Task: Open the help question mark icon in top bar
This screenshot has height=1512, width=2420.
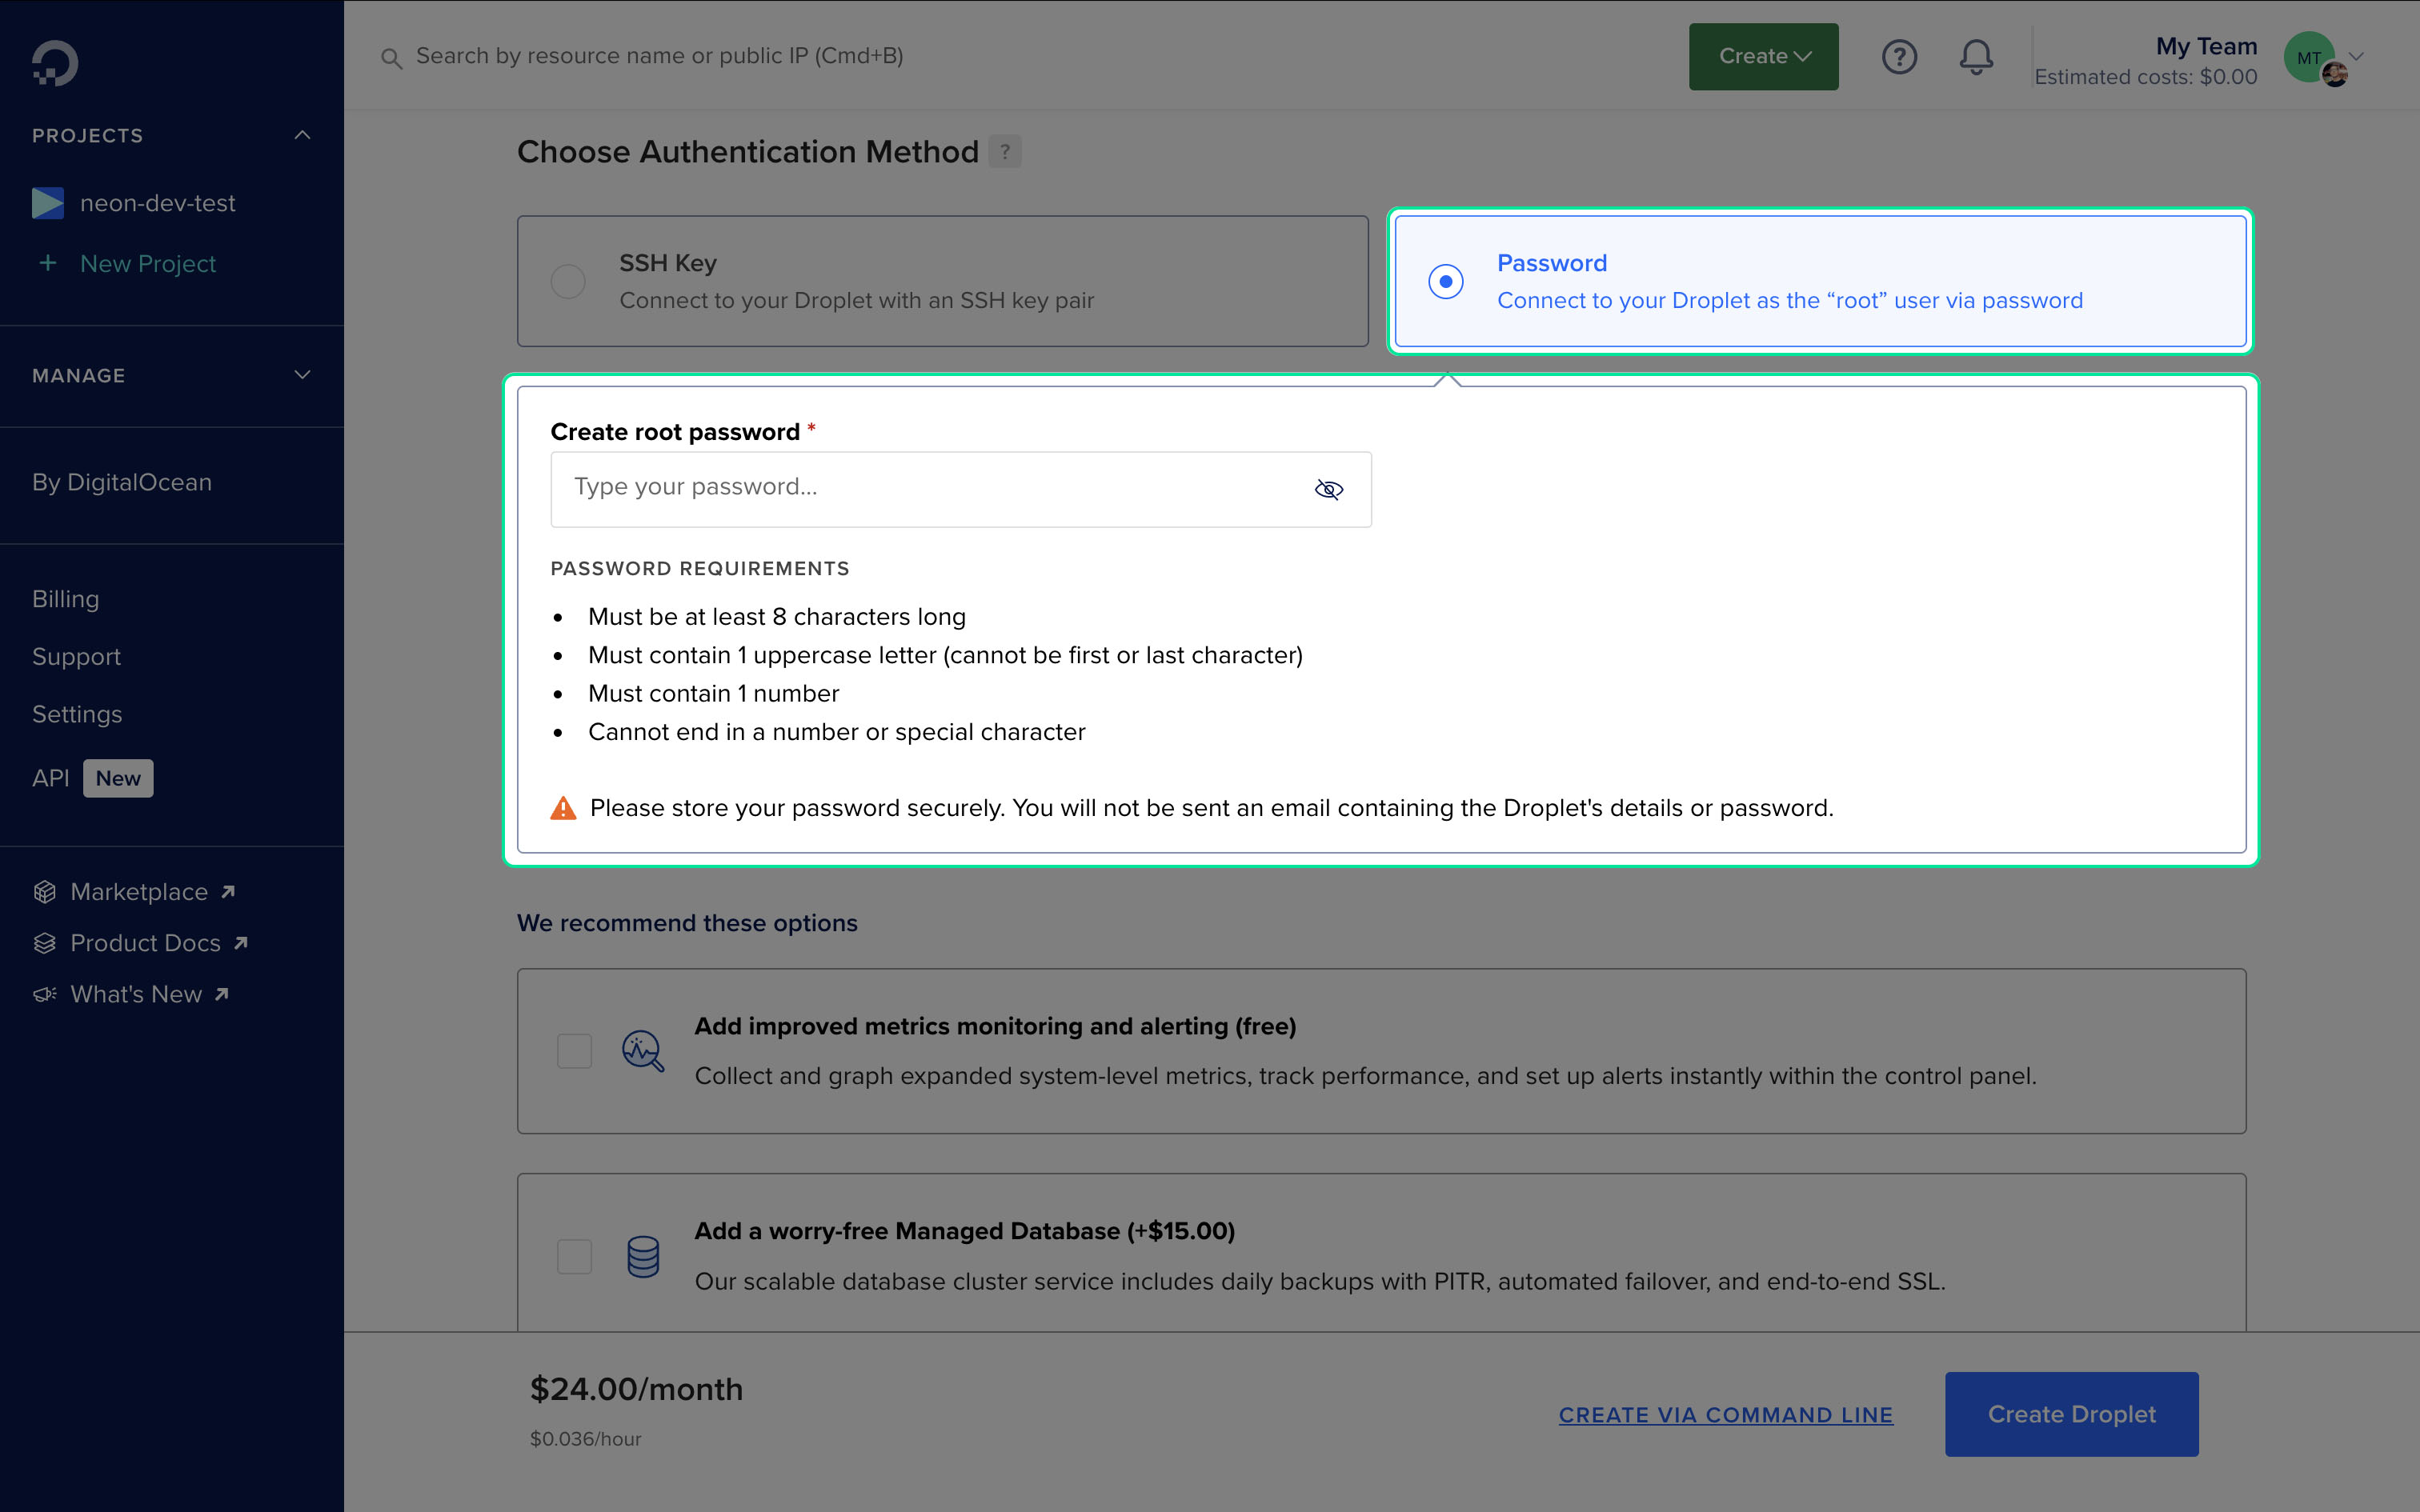Action: pos(1899,57)
